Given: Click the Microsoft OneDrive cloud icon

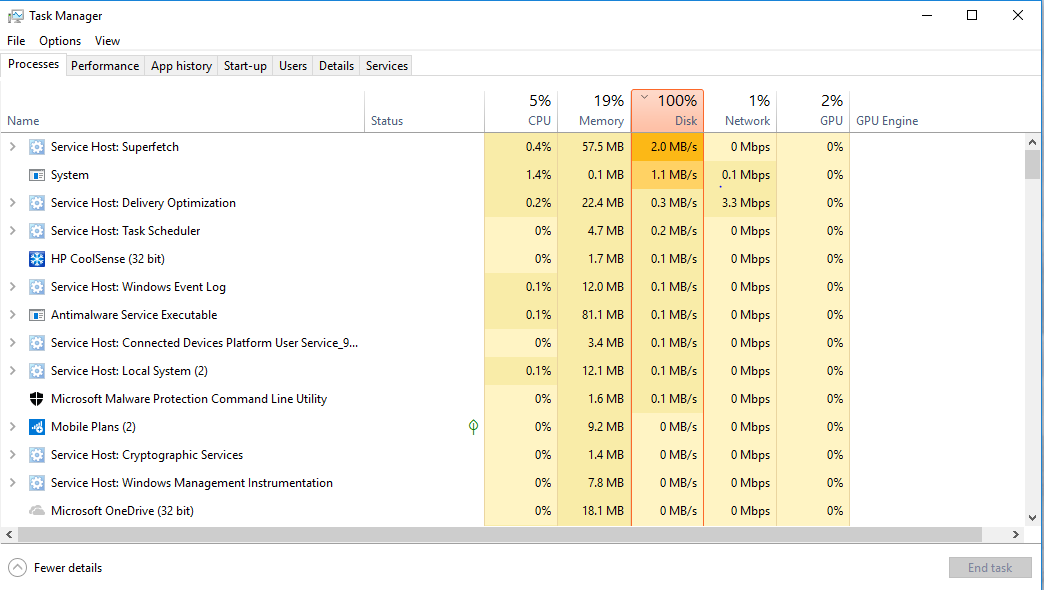Looking at the screenshot, I should (x=37, y=511).
